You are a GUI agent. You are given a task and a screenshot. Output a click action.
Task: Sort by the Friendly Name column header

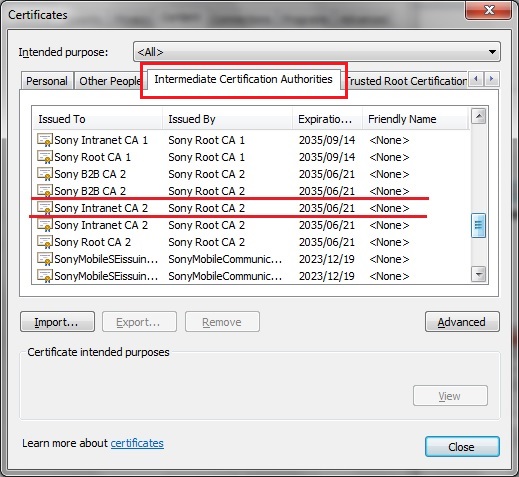click(x=416, y=119)
